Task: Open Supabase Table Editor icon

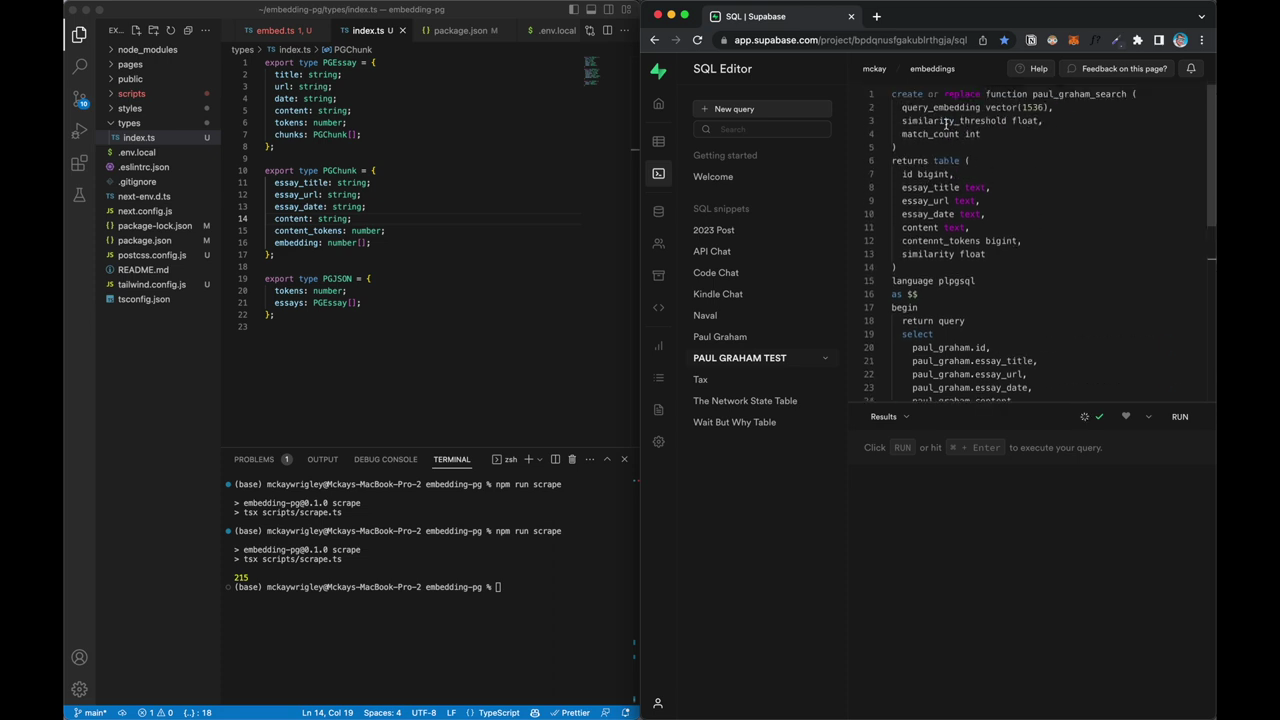Action: pyautogui.click(x=658, y=141)
